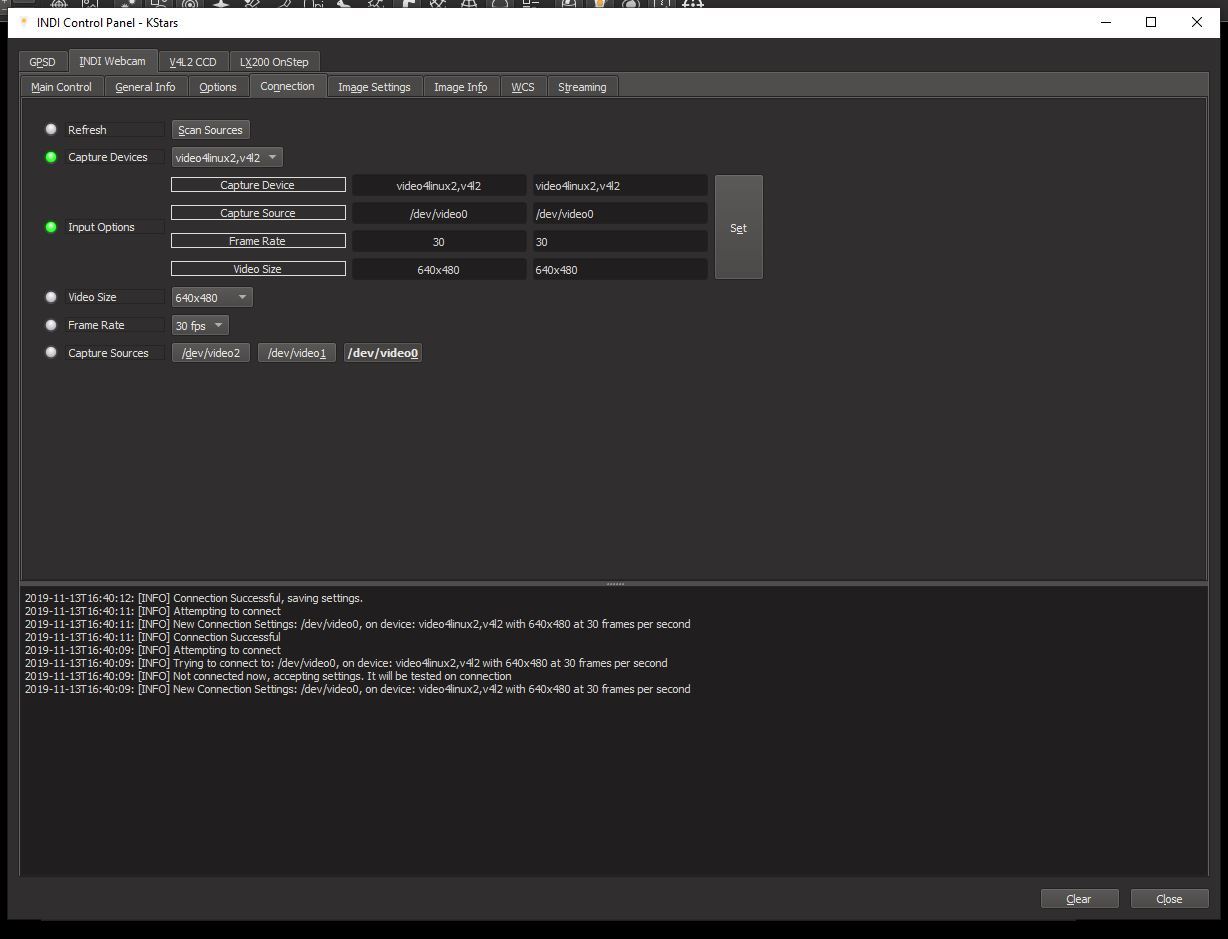The image size is (1228, 939).
Task: Go to the Main Control tab
Action: (x=61, y=87)
